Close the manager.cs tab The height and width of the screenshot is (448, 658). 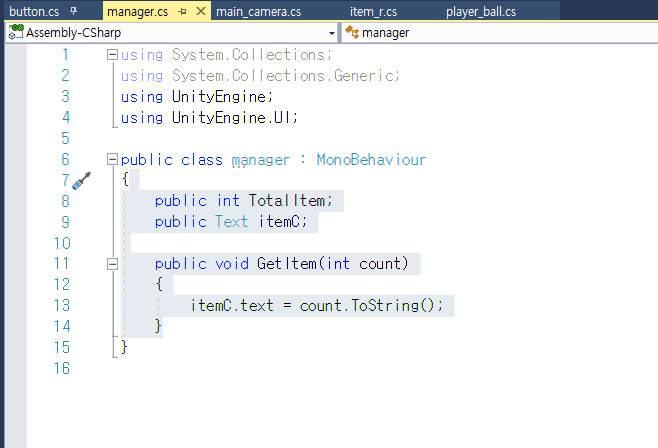tap(201, 11)
